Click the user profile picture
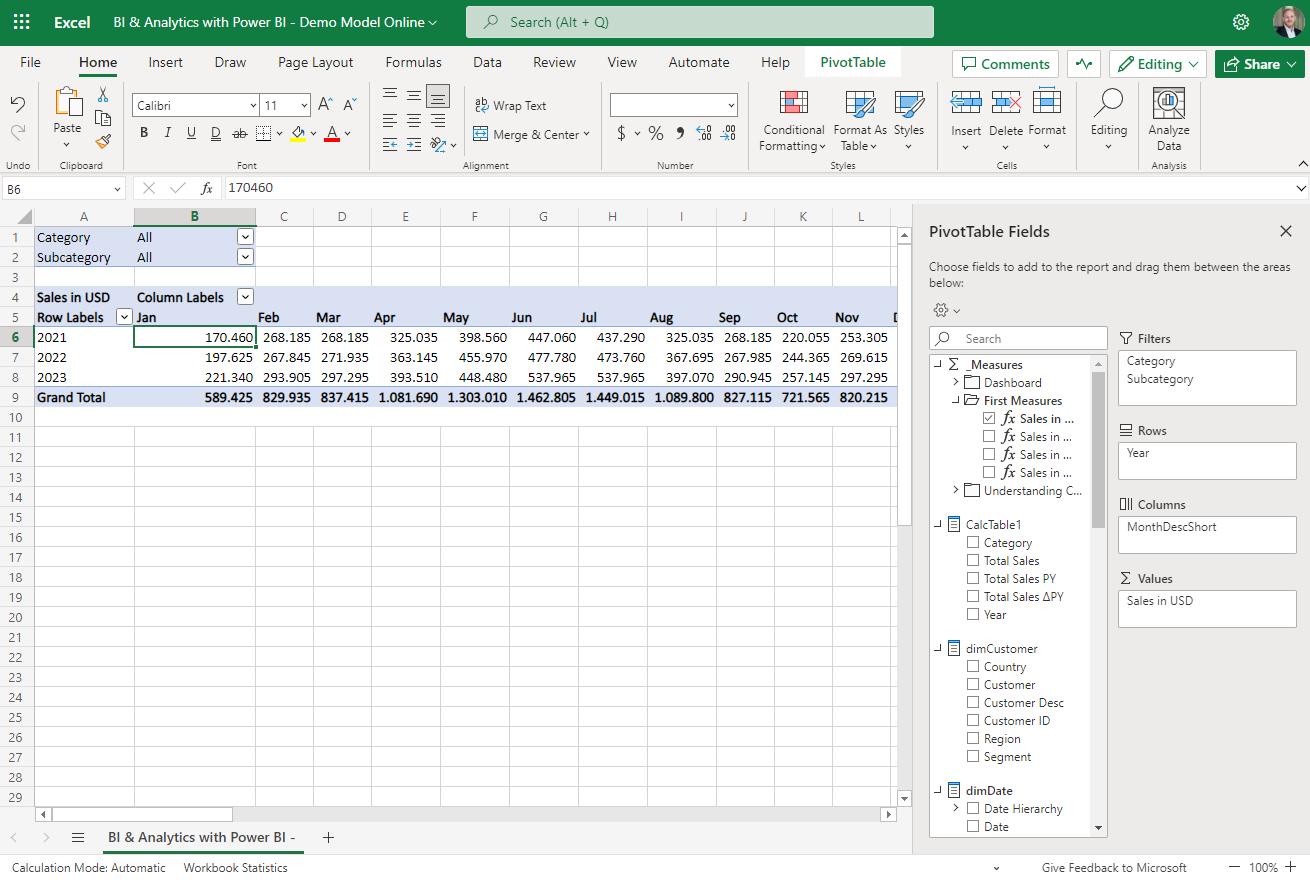The width and height of the screenshot is (1310, 880). pyautogui.click(x=1288, y=22)
